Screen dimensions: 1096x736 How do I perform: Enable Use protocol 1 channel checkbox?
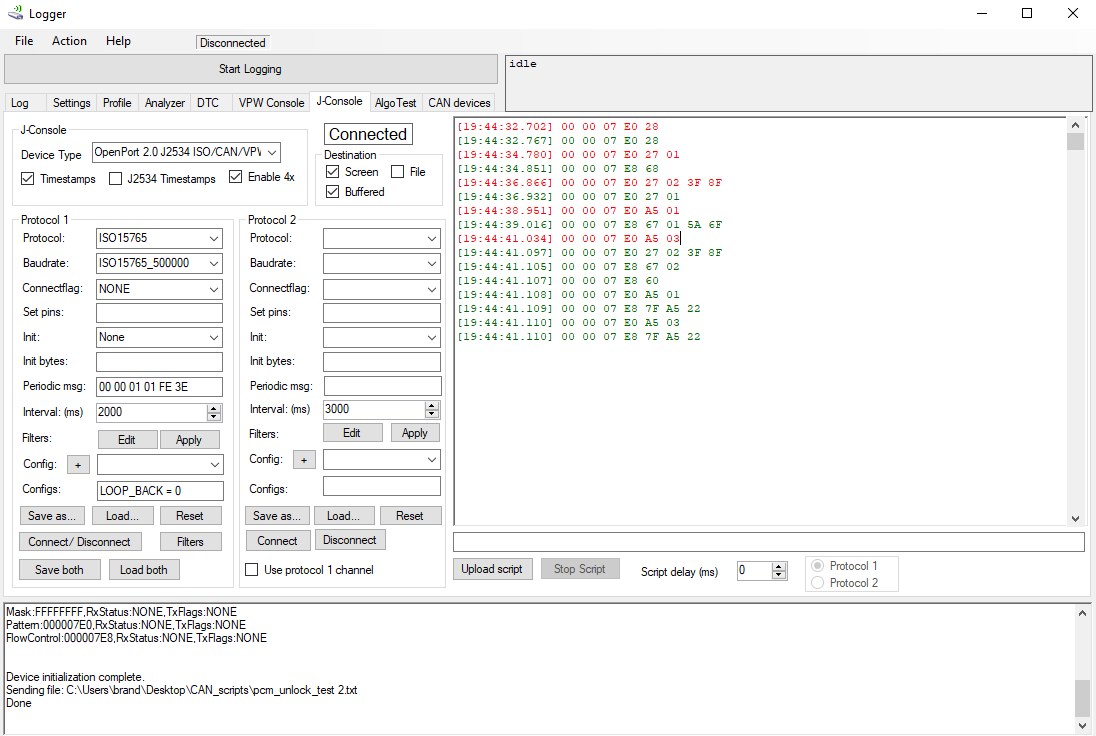coord(252,570)
